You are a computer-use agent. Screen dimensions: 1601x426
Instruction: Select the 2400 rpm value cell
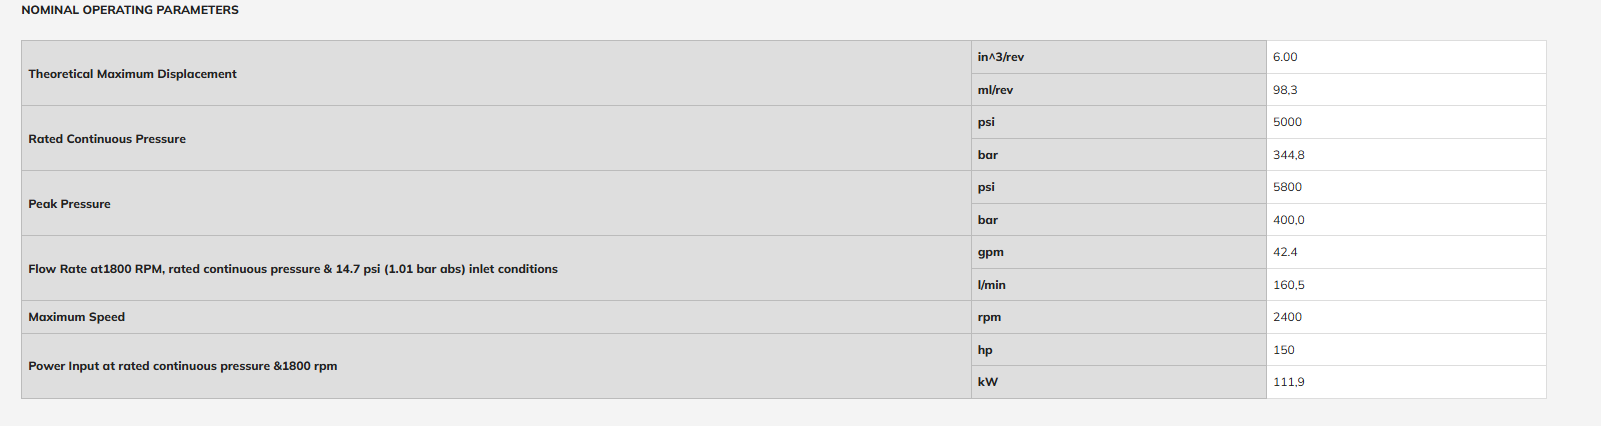tap(1406, 317)
